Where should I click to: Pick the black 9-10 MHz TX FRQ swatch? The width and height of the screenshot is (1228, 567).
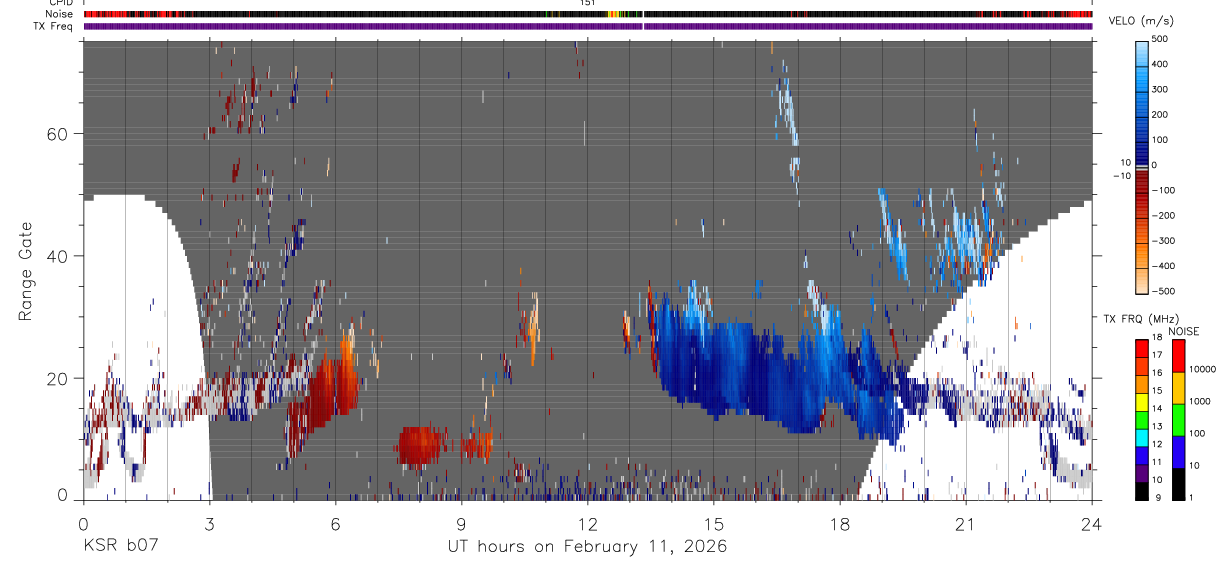tap(1142, 491)
